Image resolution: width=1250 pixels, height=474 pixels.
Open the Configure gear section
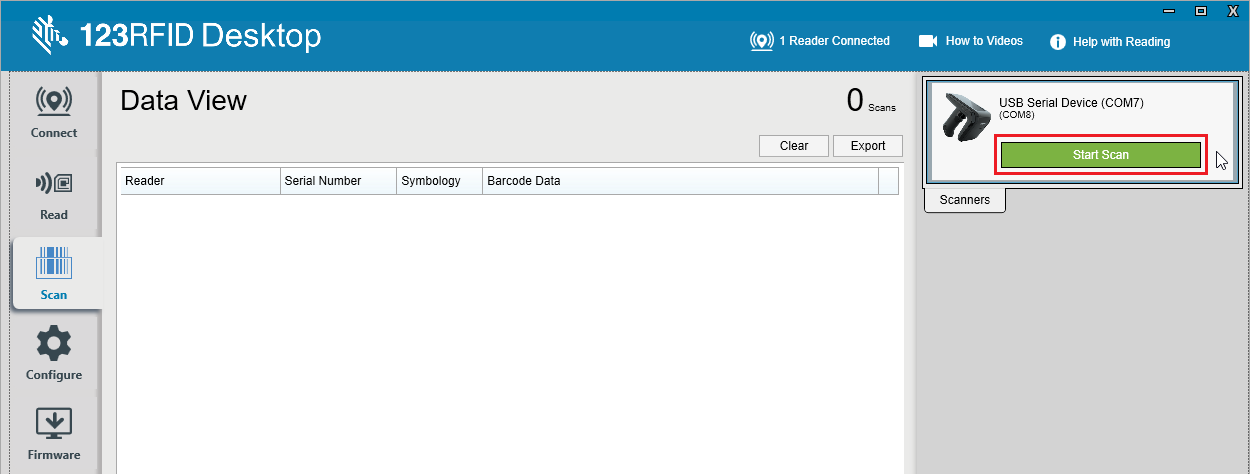click(54, 355)
